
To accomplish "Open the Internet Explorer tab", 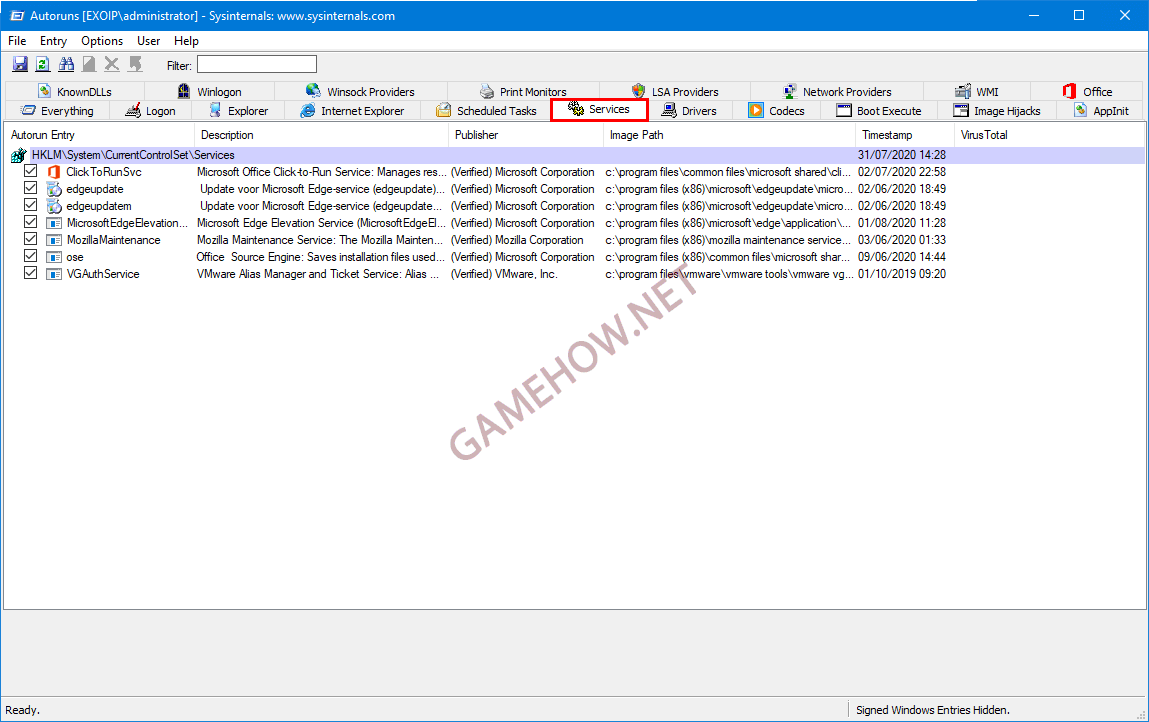I will click(x=352, y=111).
